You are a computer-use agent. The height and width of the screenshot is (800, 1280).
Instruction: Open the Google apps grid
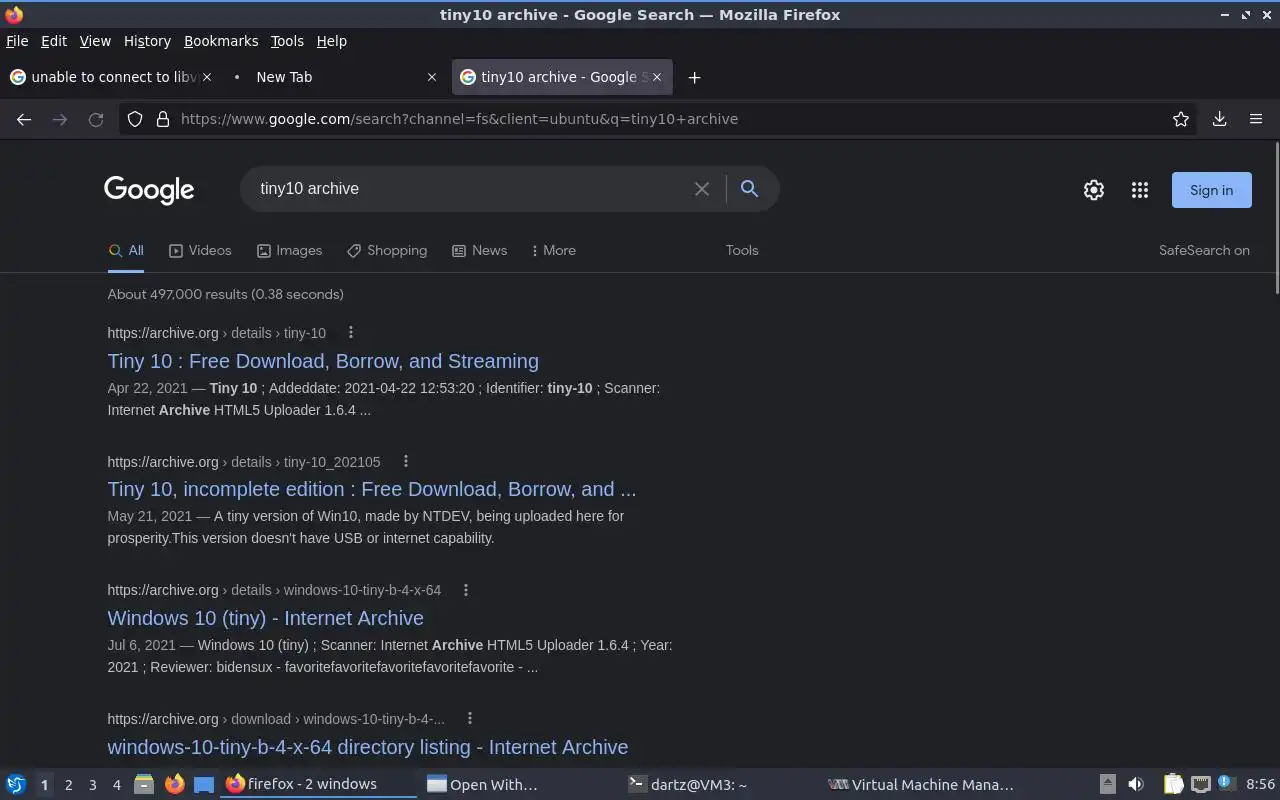click(1140, 190)
